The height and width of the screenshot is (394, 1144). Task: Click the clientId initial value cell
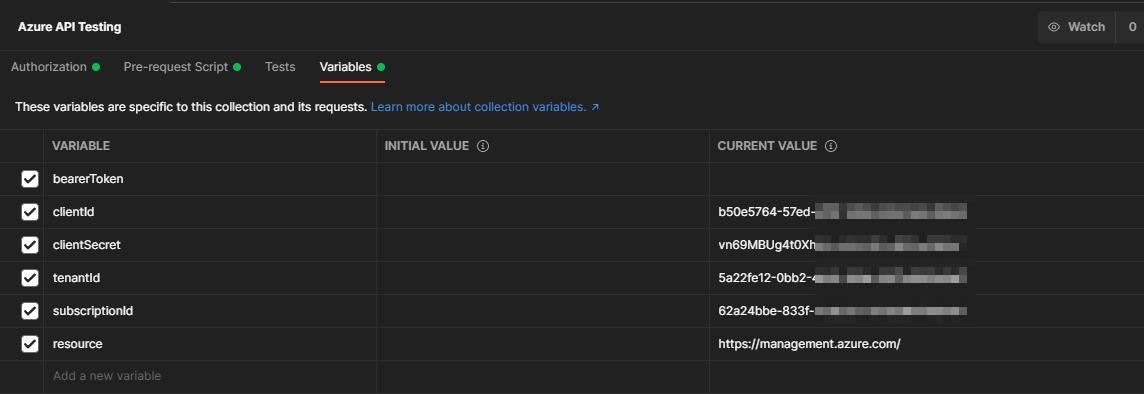click(x=543, y=212)
